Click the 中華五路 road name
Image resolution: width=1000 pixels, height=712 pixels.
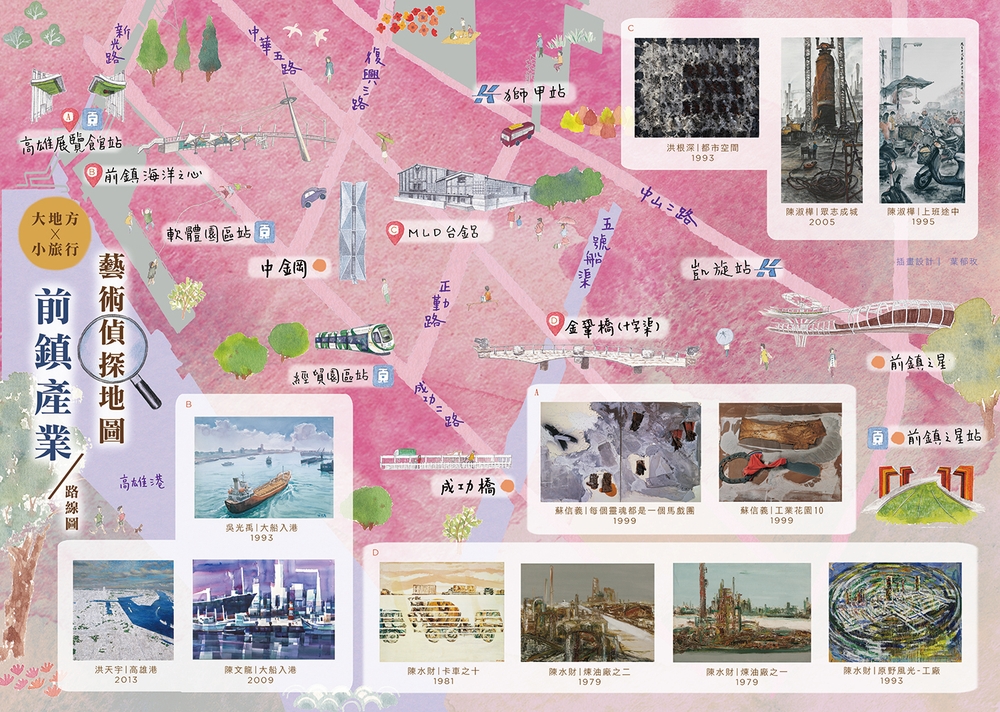tap(275, 50)
